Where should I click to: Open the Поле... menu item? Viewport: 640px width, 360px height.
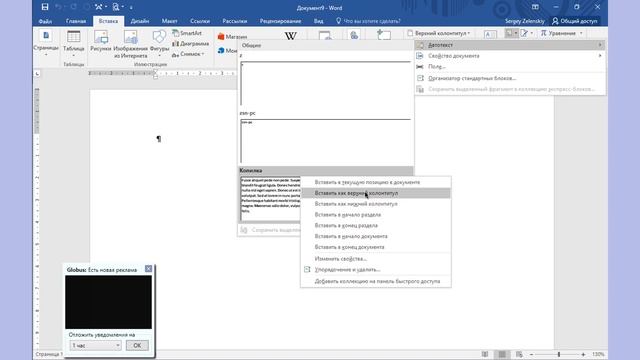tap(510, 67)
